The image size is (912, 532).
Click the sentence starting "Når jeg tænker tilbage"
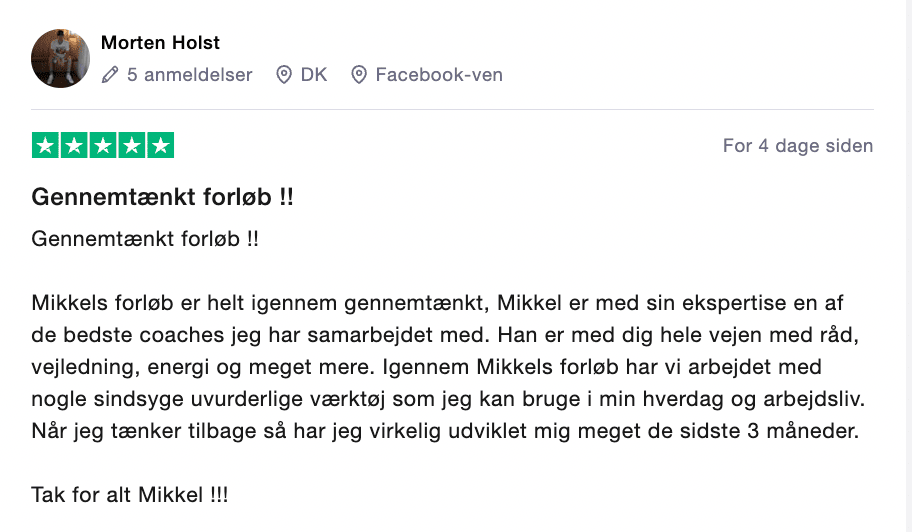pyautogui.click(x=445, y=431)
